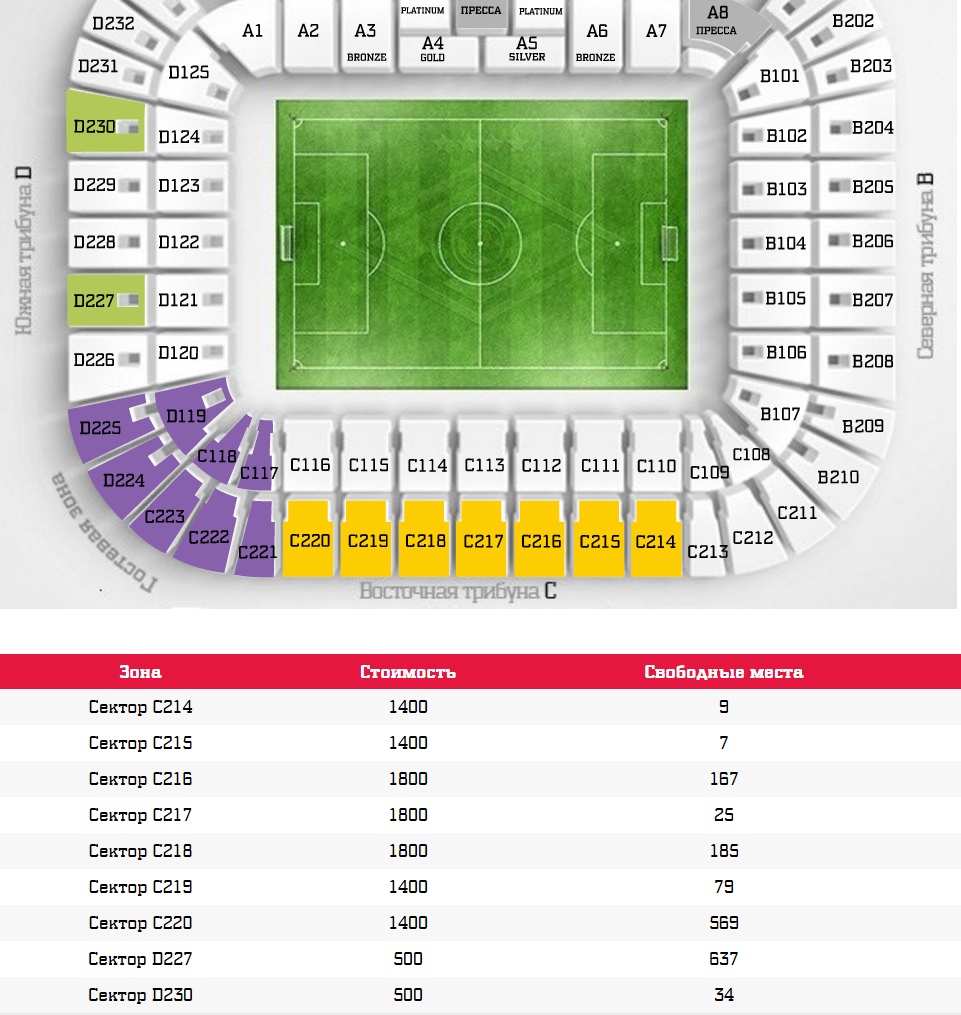Image resolution: width=961 pixels, height=1015 pixels.
Task: Select yellow sector C220 on the seating map
Action: click(308, 540)
